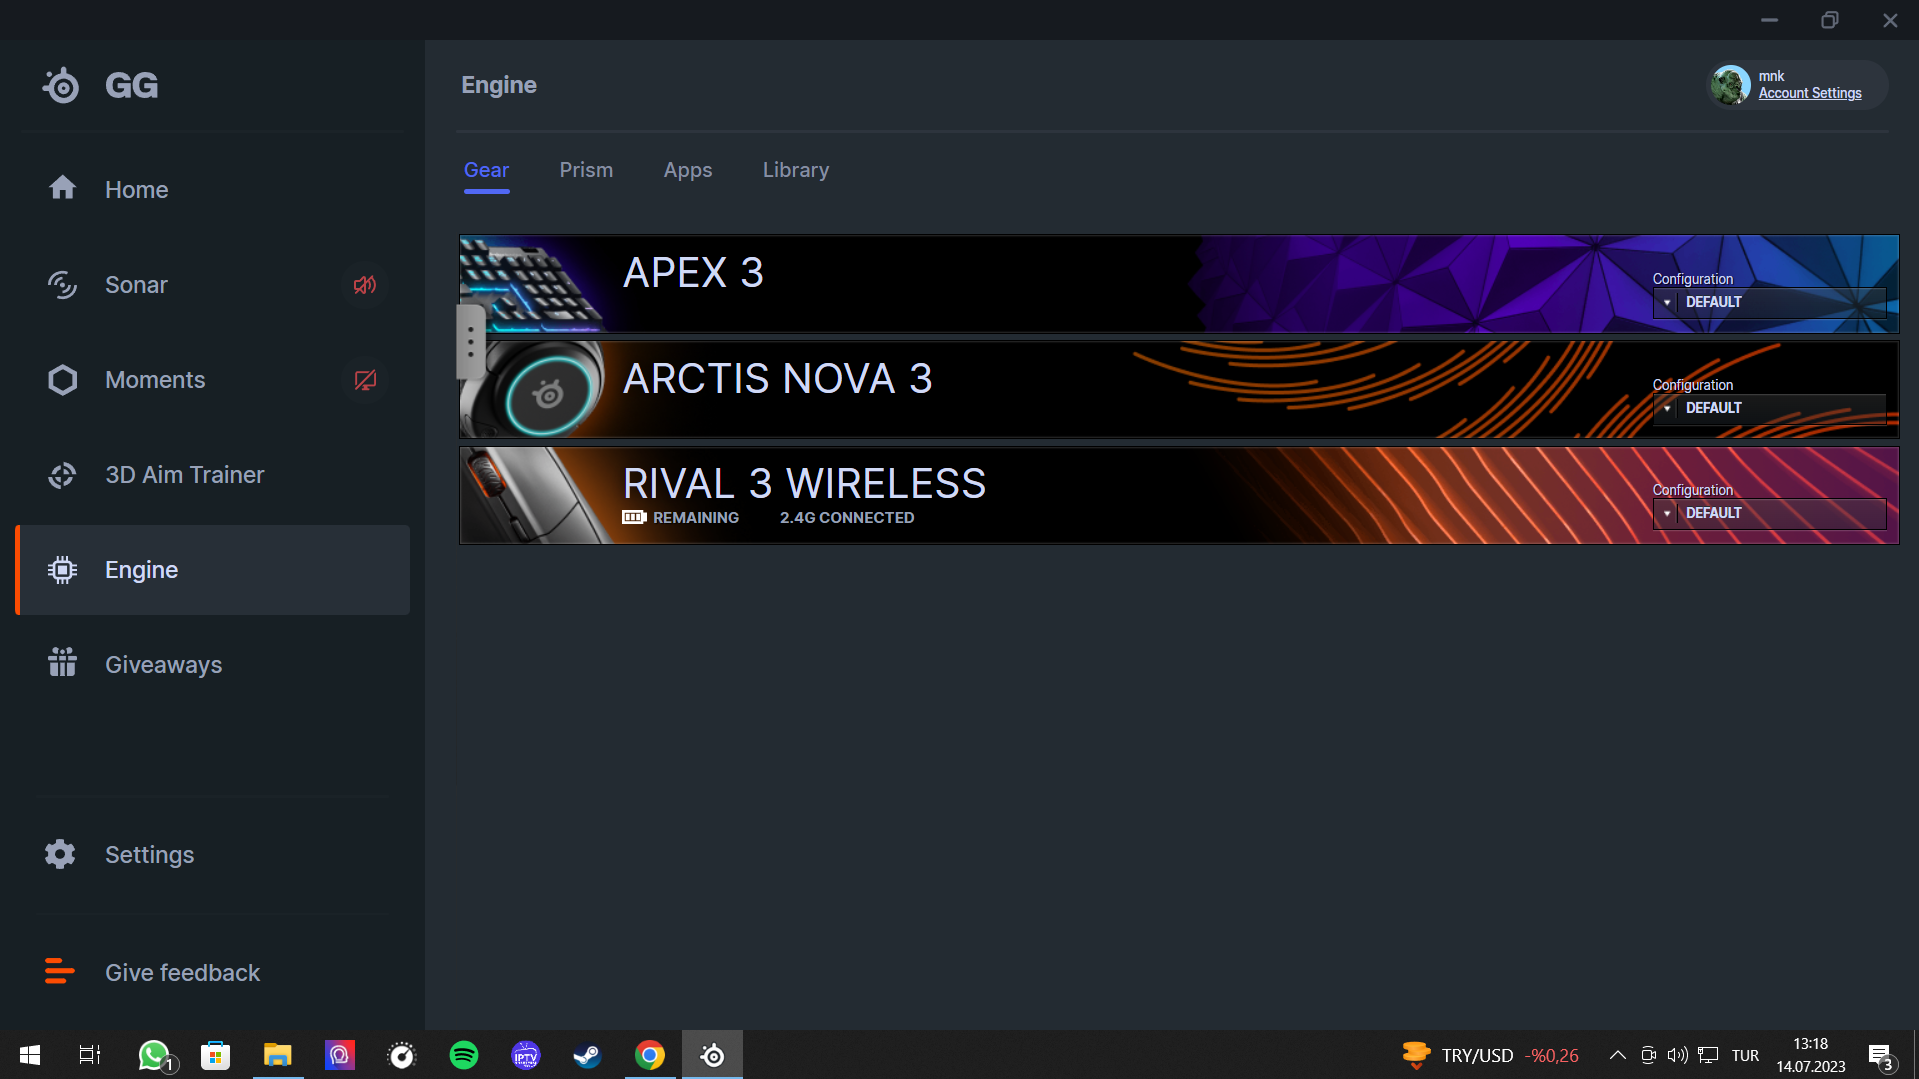1919x1079 pixels.
Task: Click the tray camera status icon
Action: point(1648,1055)
